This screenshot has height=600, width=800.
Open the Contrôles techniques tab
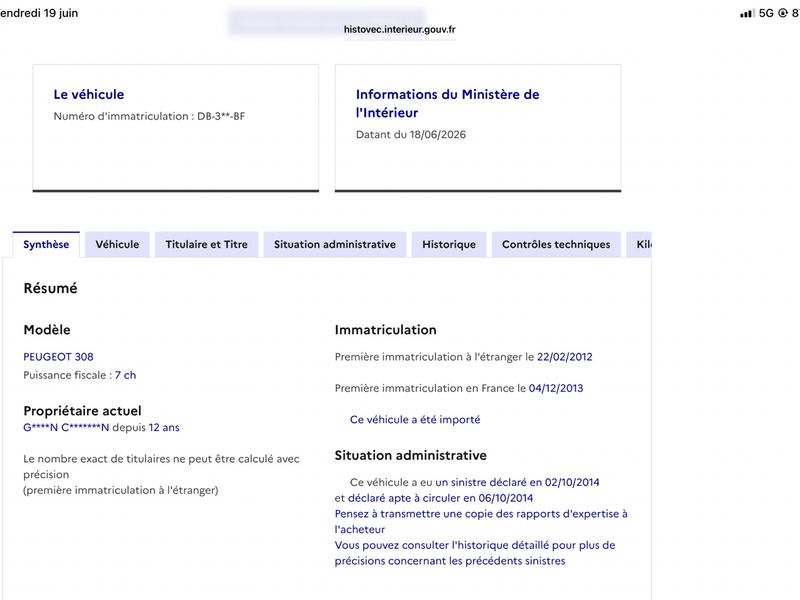point(556,244)
